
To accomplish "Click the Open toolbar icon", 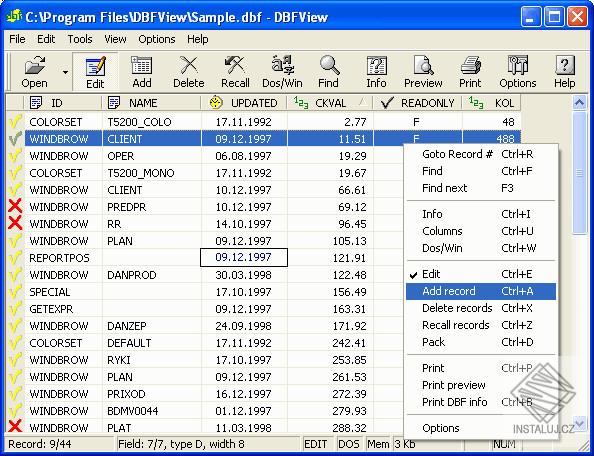I will pos(35,72).
